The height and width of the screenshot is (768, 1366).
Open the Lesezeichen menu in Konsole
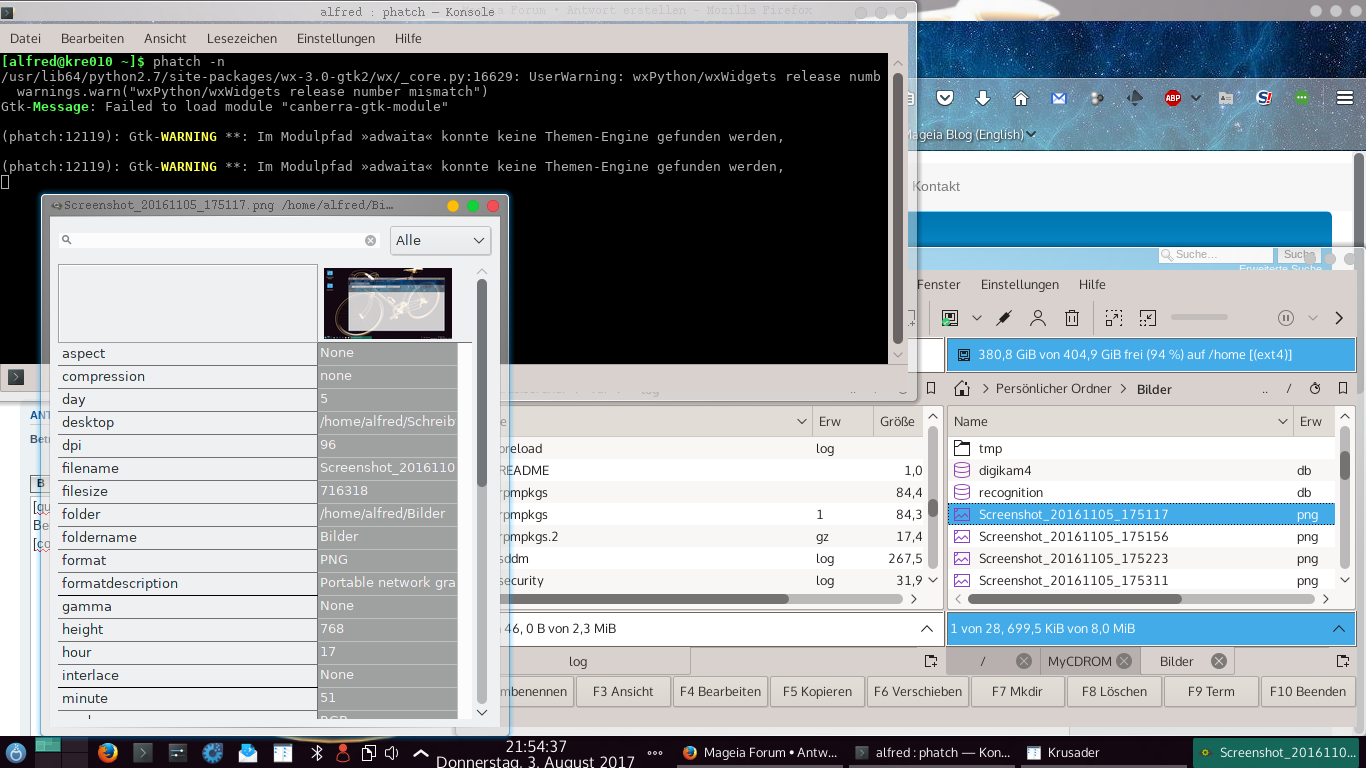pyautogui.click(x=241, y=38)
